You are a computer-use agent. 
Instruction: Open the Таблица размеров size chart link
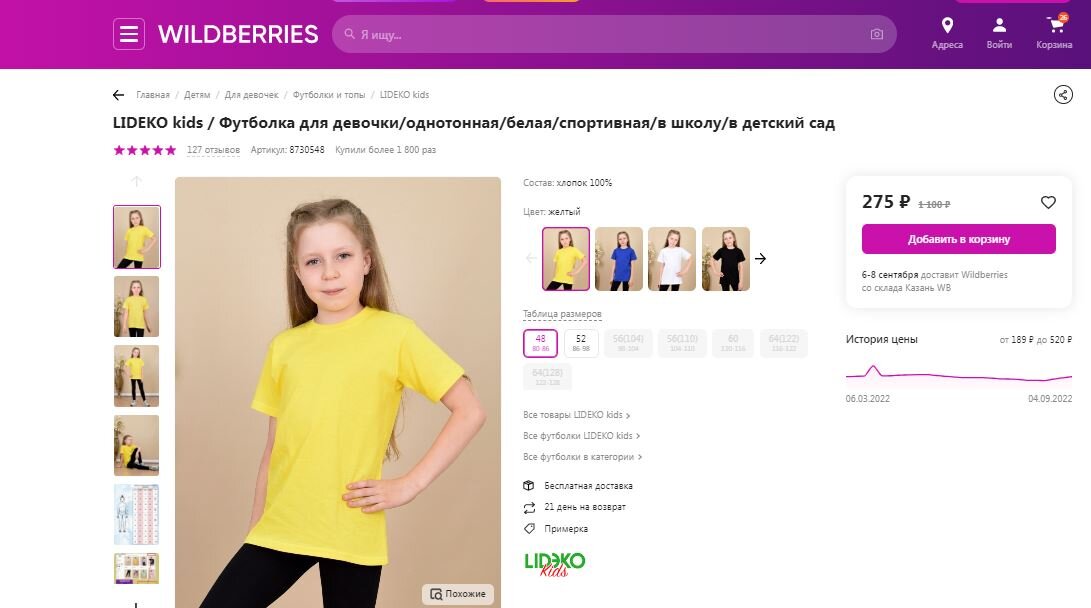point(562,314)
